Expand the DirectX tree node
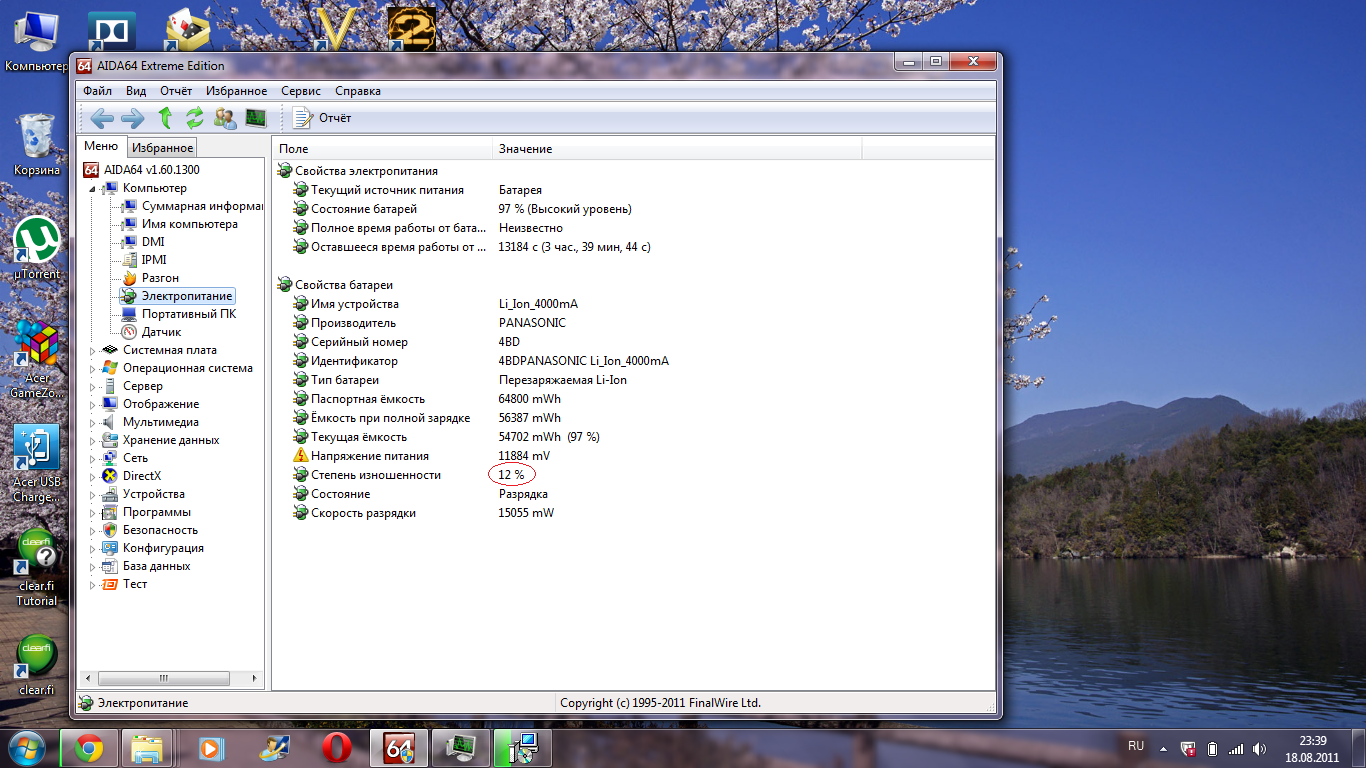 click(93, 477)
